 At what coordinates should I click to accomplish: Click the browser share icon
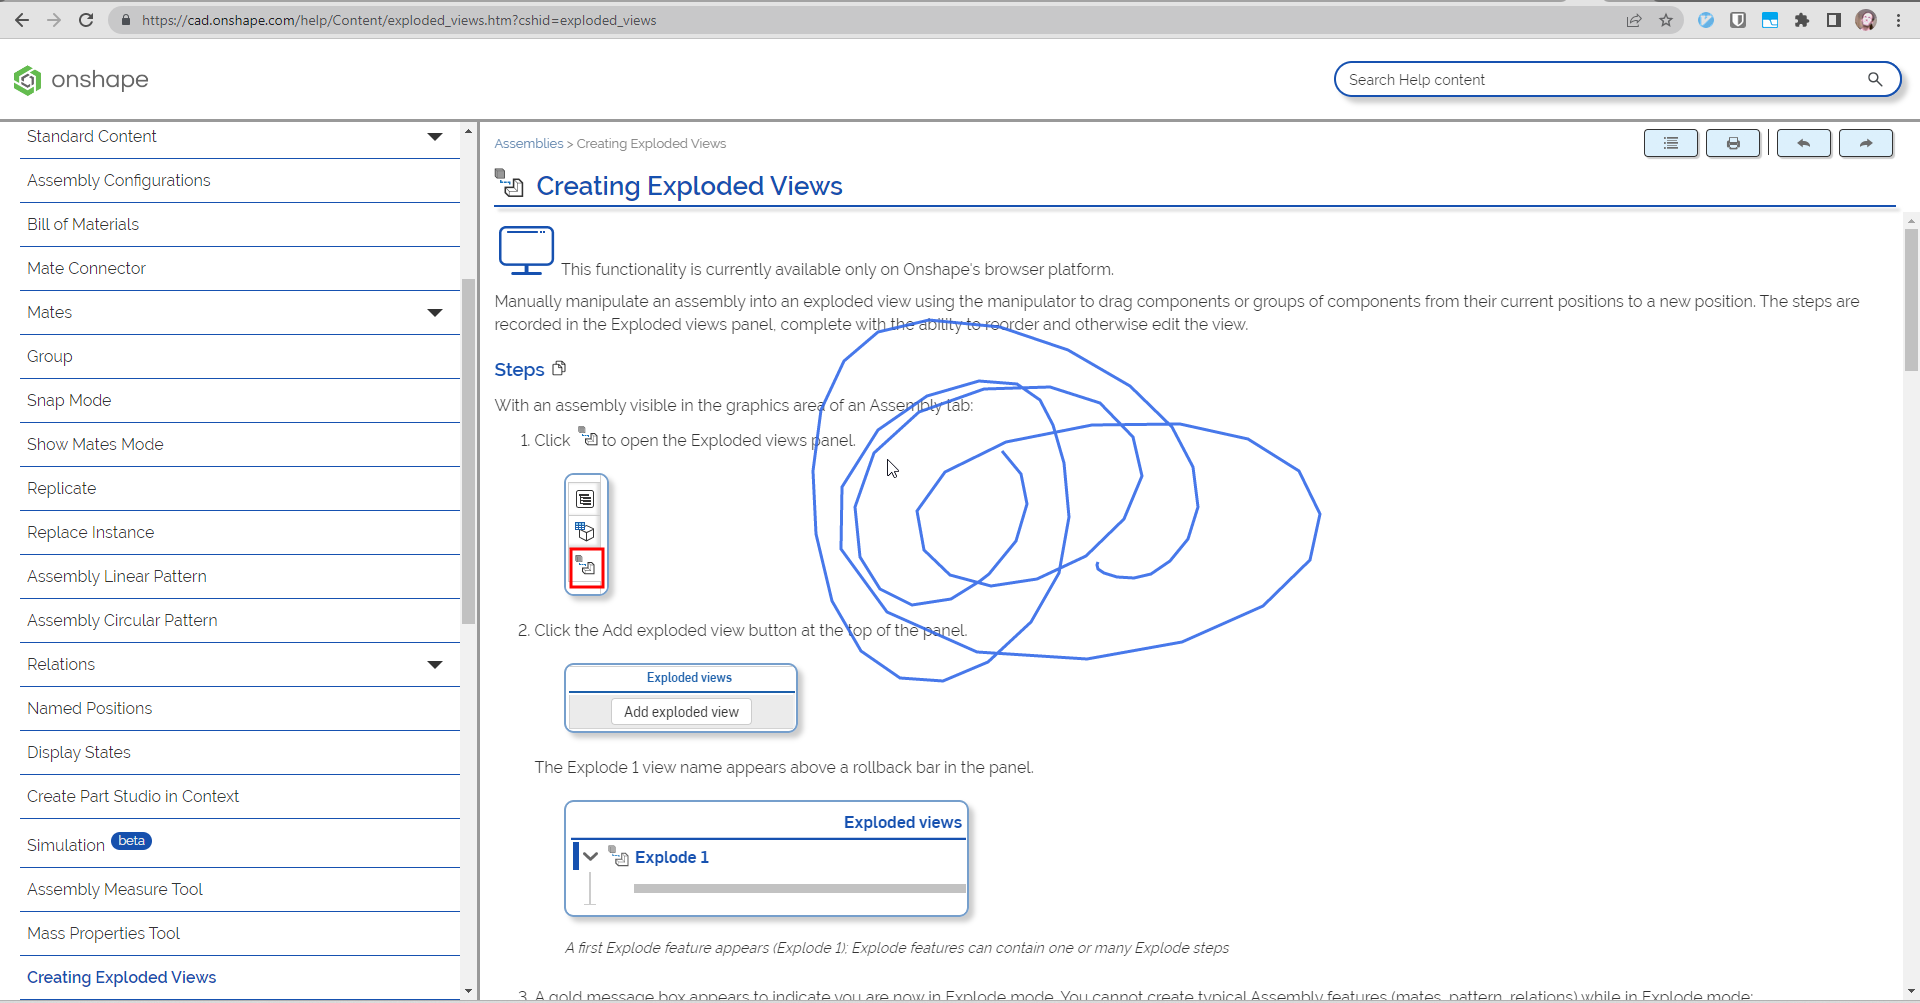(x=1634, y=20)
